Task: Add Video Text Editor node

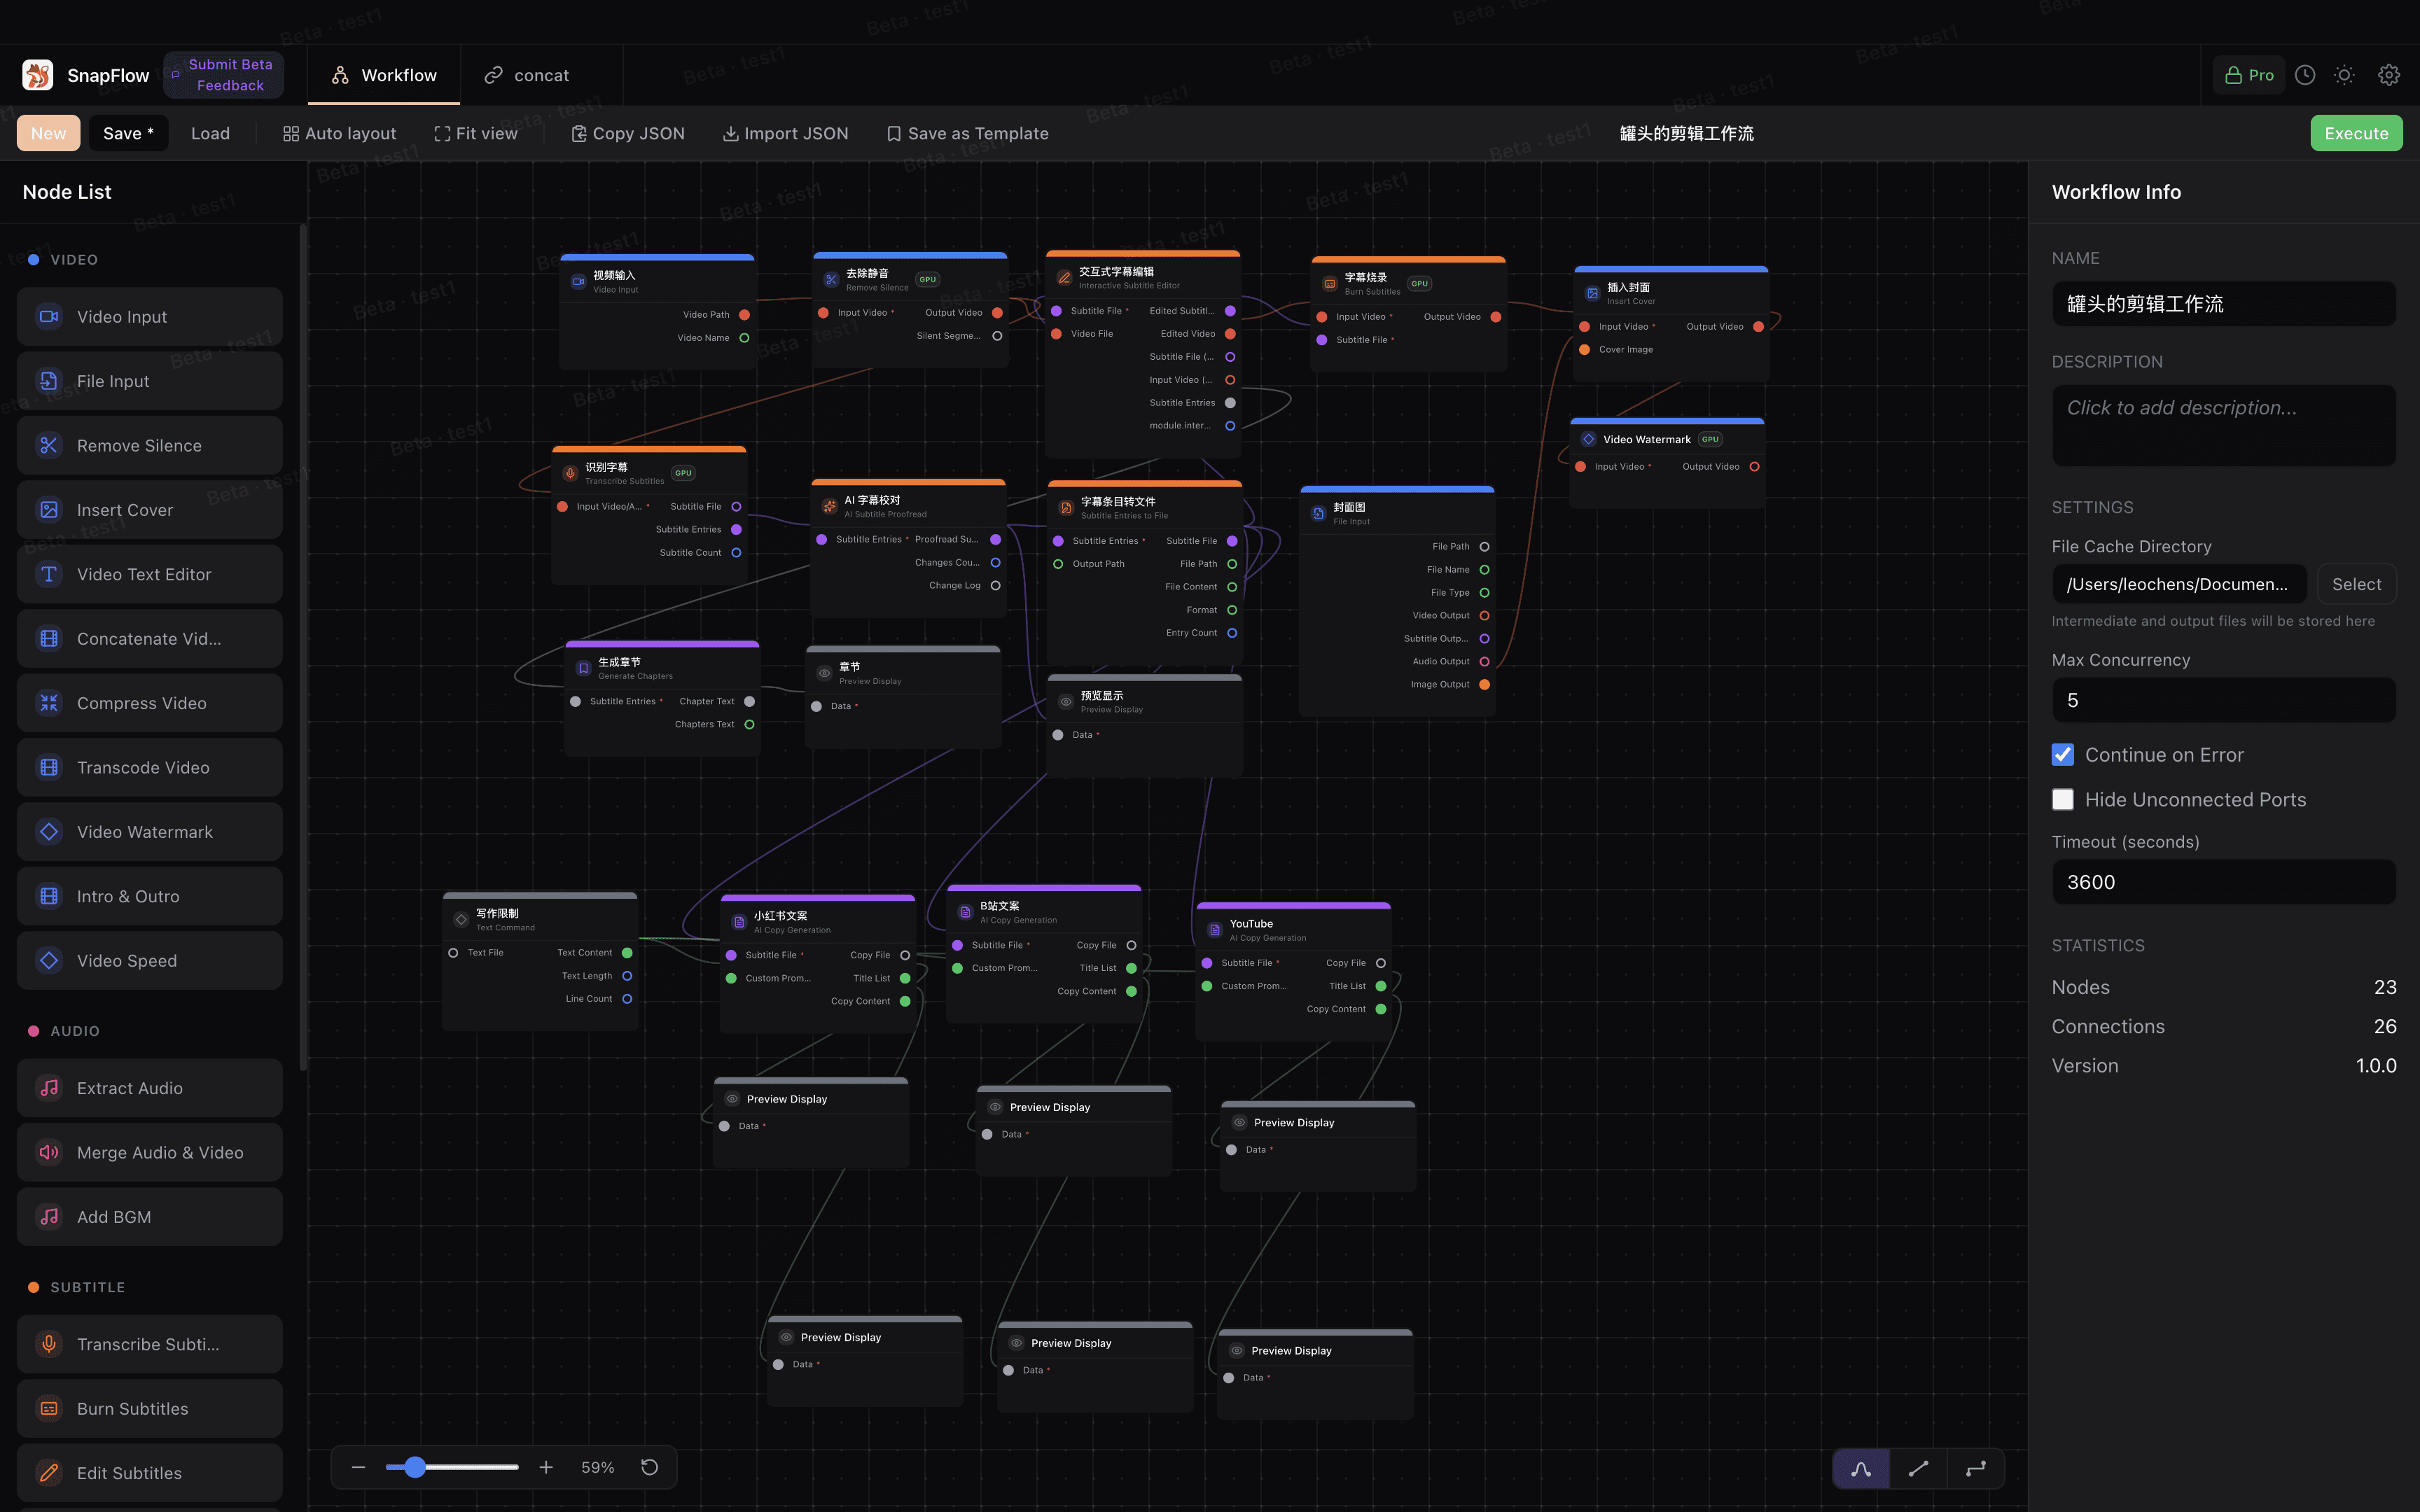Action: [150, 574]
